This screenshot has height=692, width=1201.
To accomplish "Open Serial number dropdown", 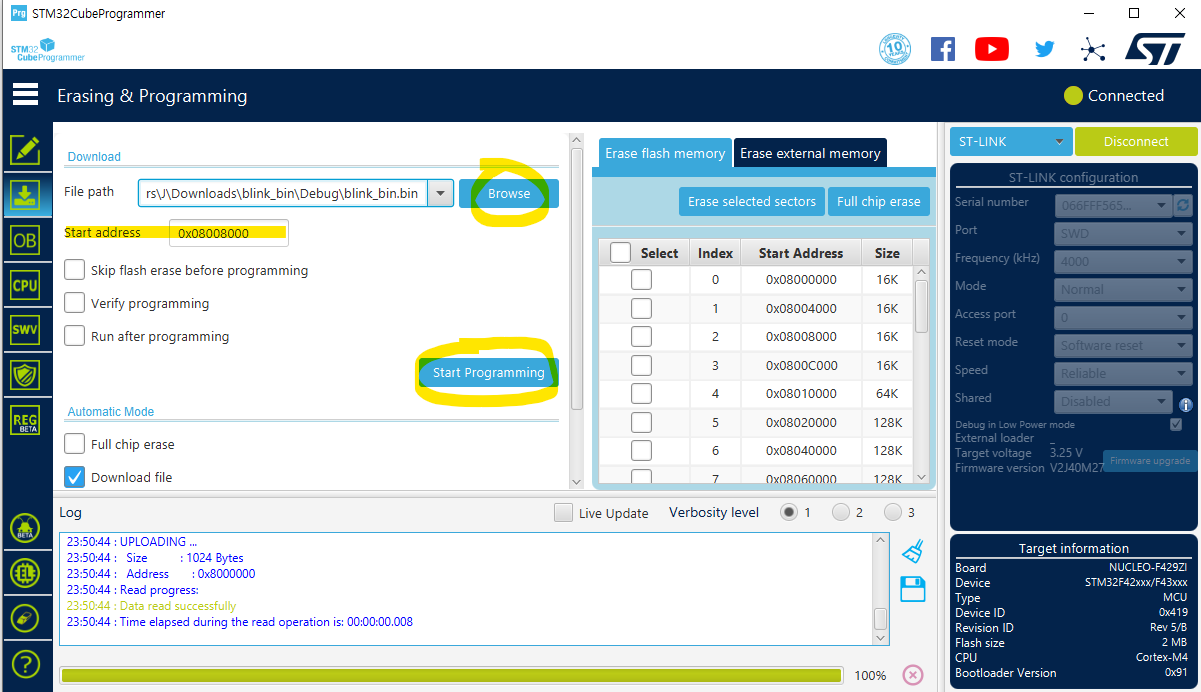I will (1115, 205).
